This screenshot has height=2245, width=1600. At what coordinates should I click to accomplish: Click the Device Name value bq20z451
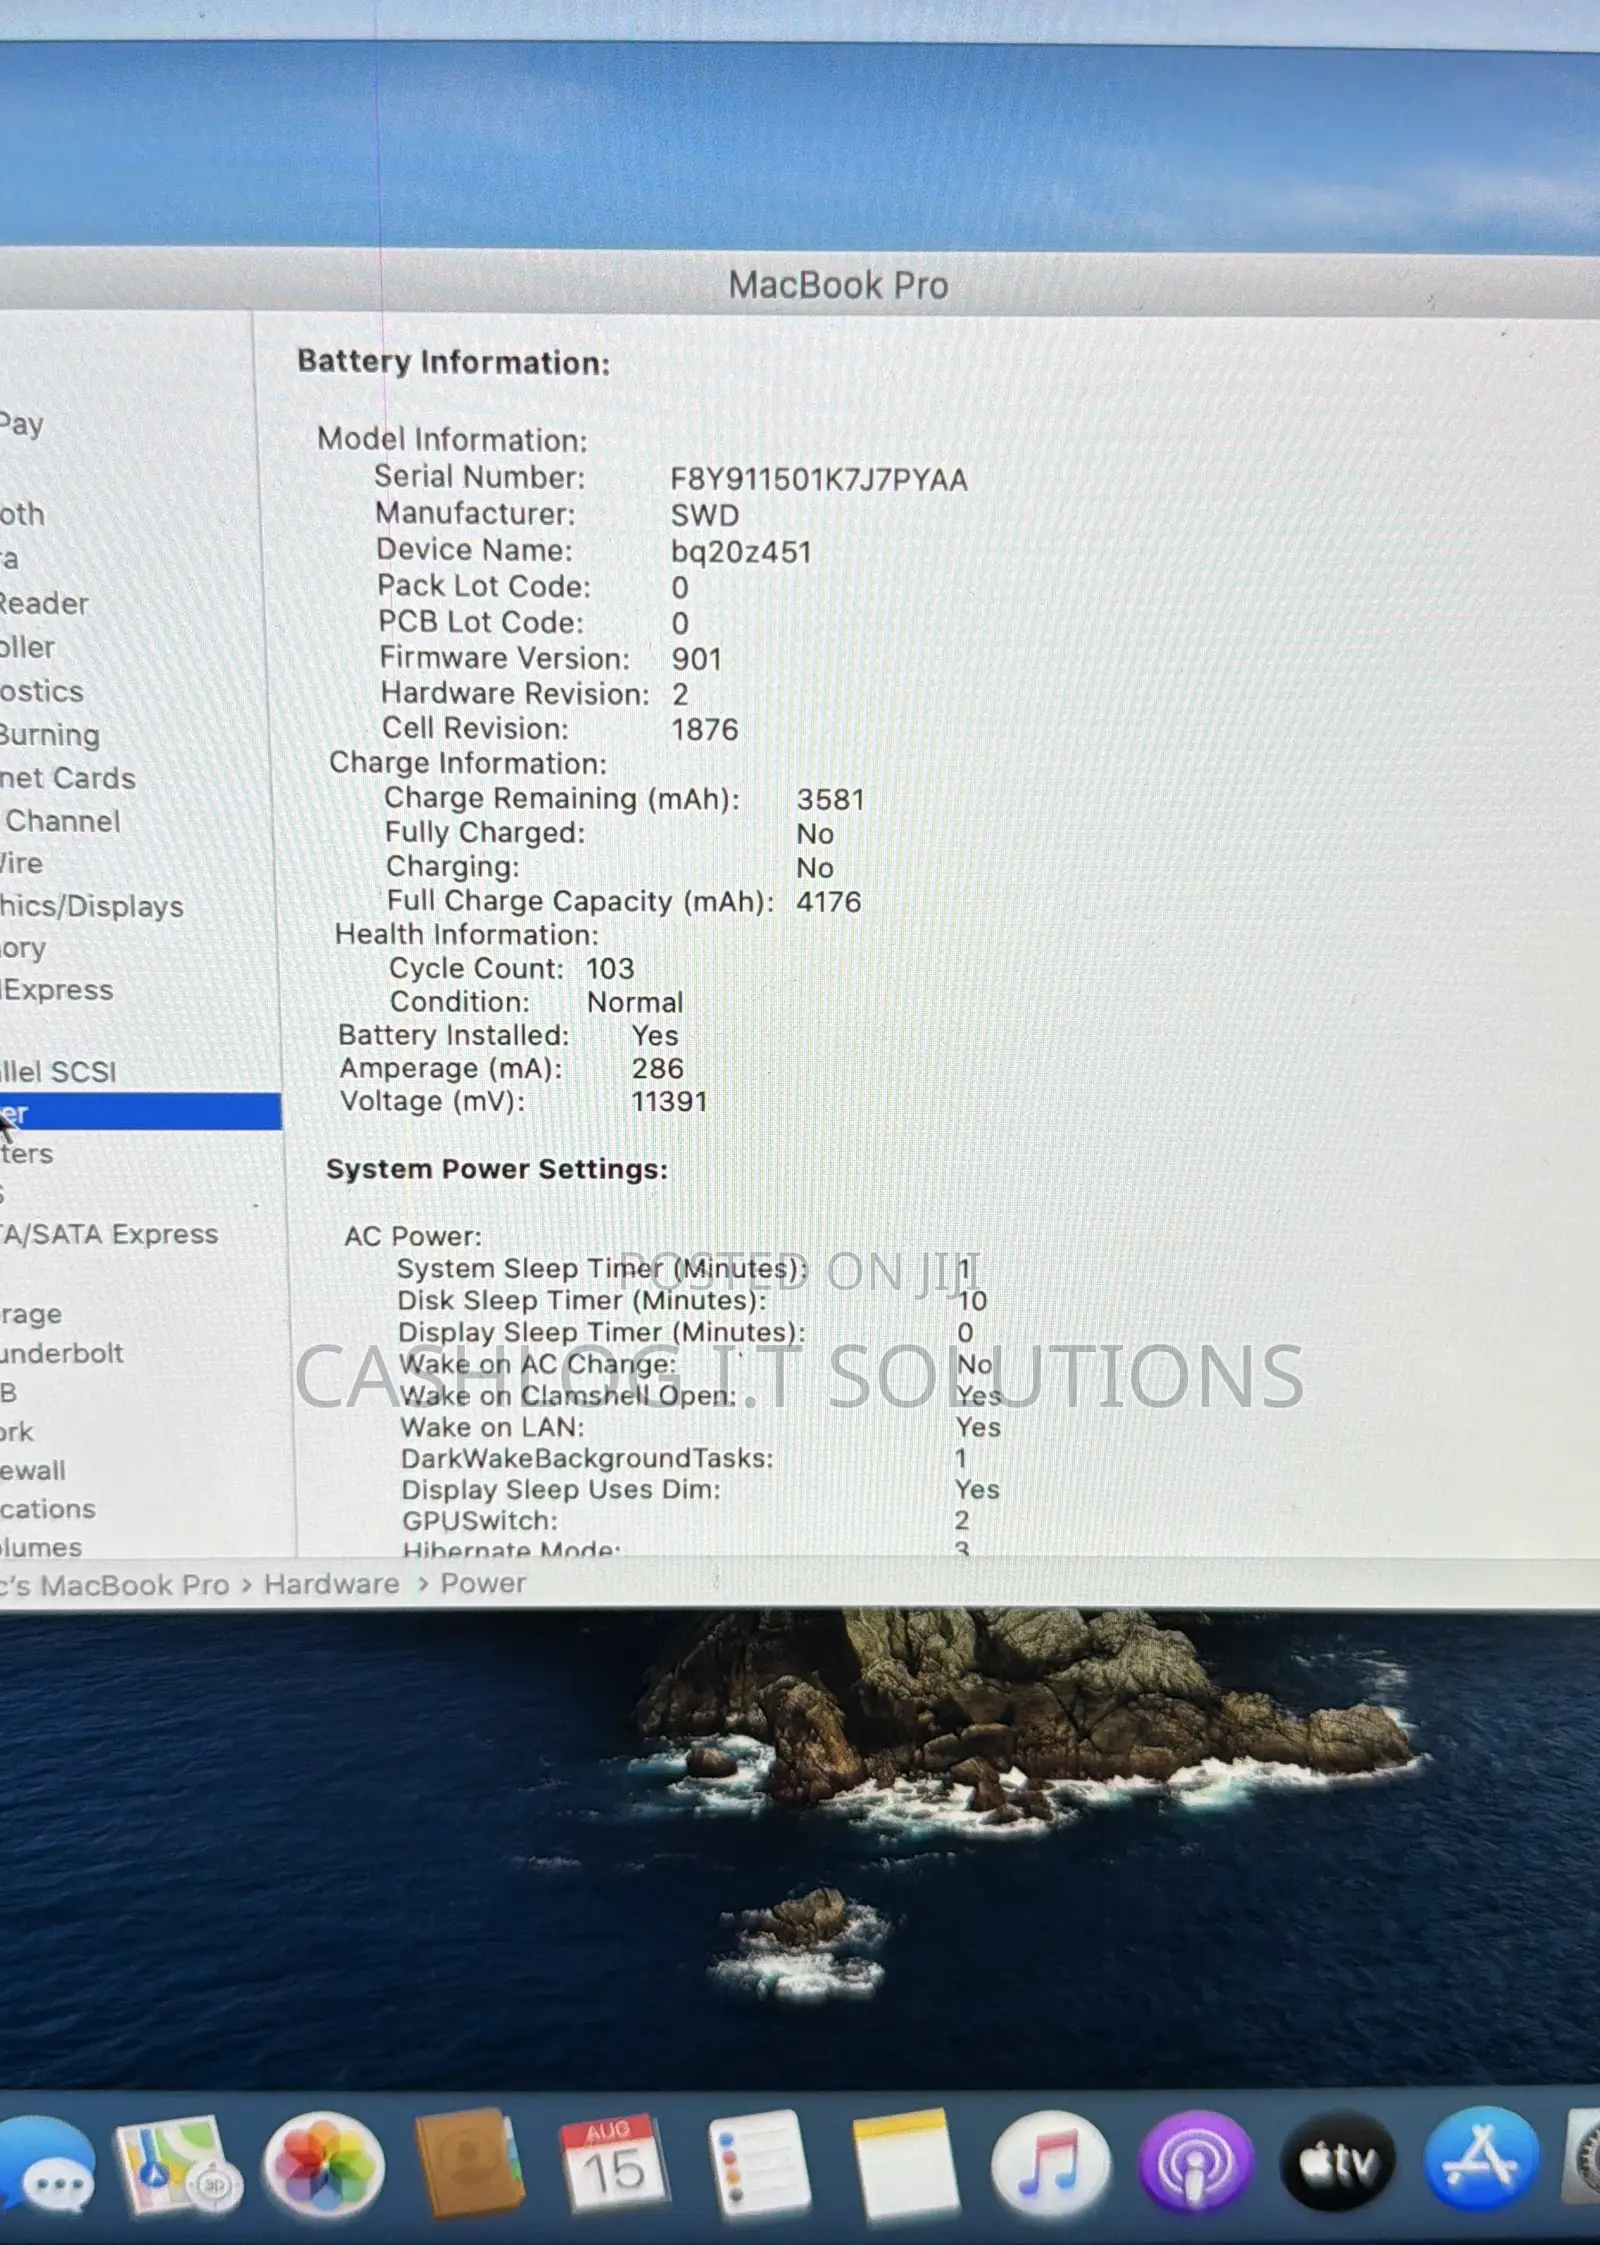pos(741,552)
